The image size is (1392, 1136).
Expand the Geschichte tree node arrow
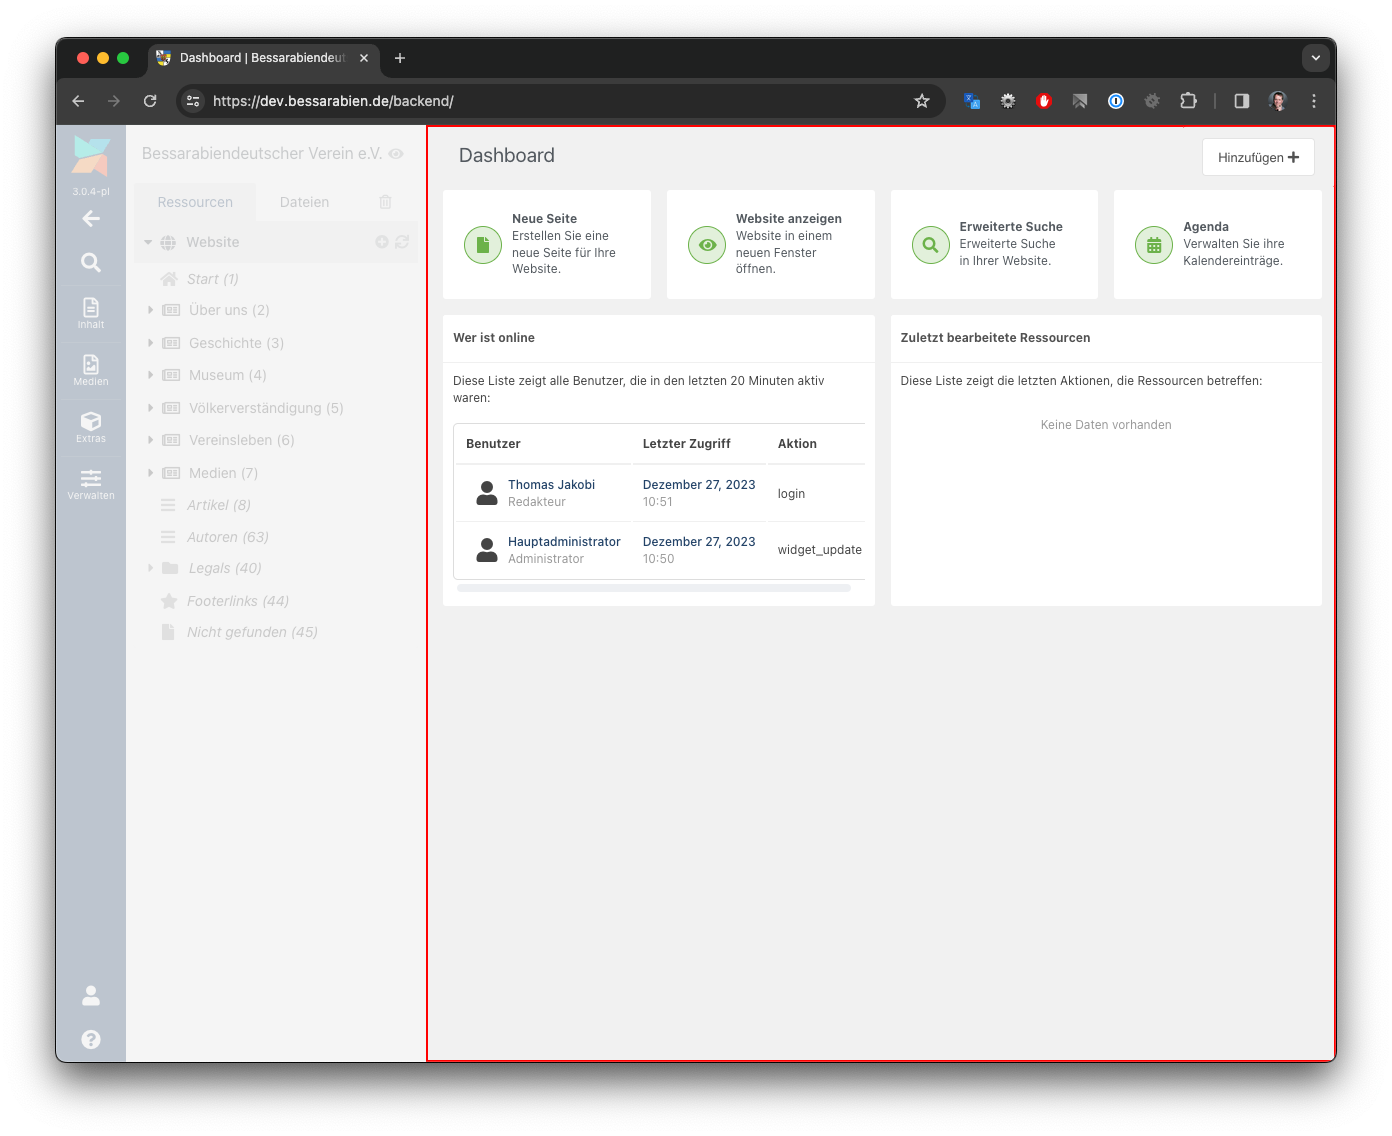click(x=151, y=343)
